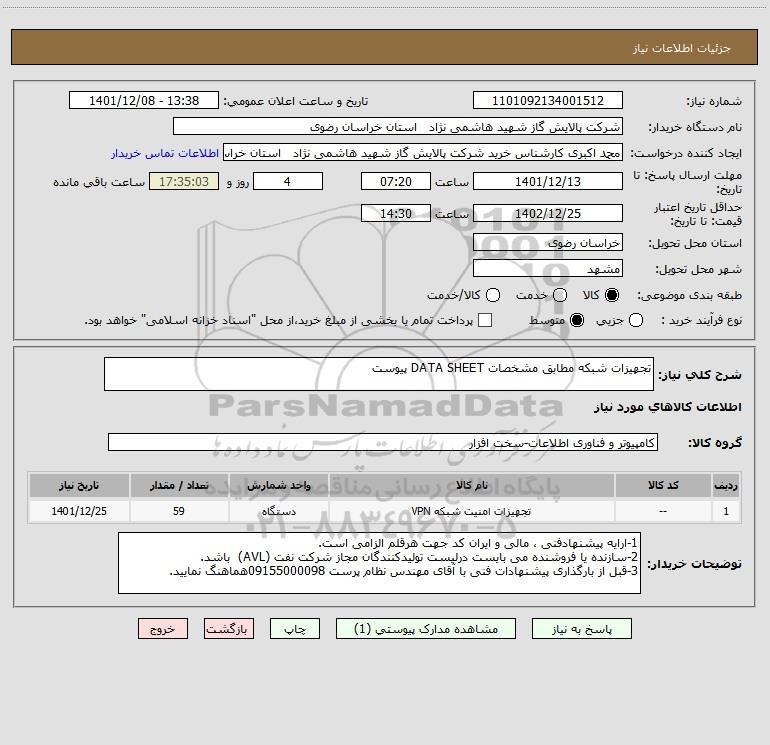The width and height of the screenshot is (770, 745).
Task: Click the بازگشت back button
Action: 229,629
